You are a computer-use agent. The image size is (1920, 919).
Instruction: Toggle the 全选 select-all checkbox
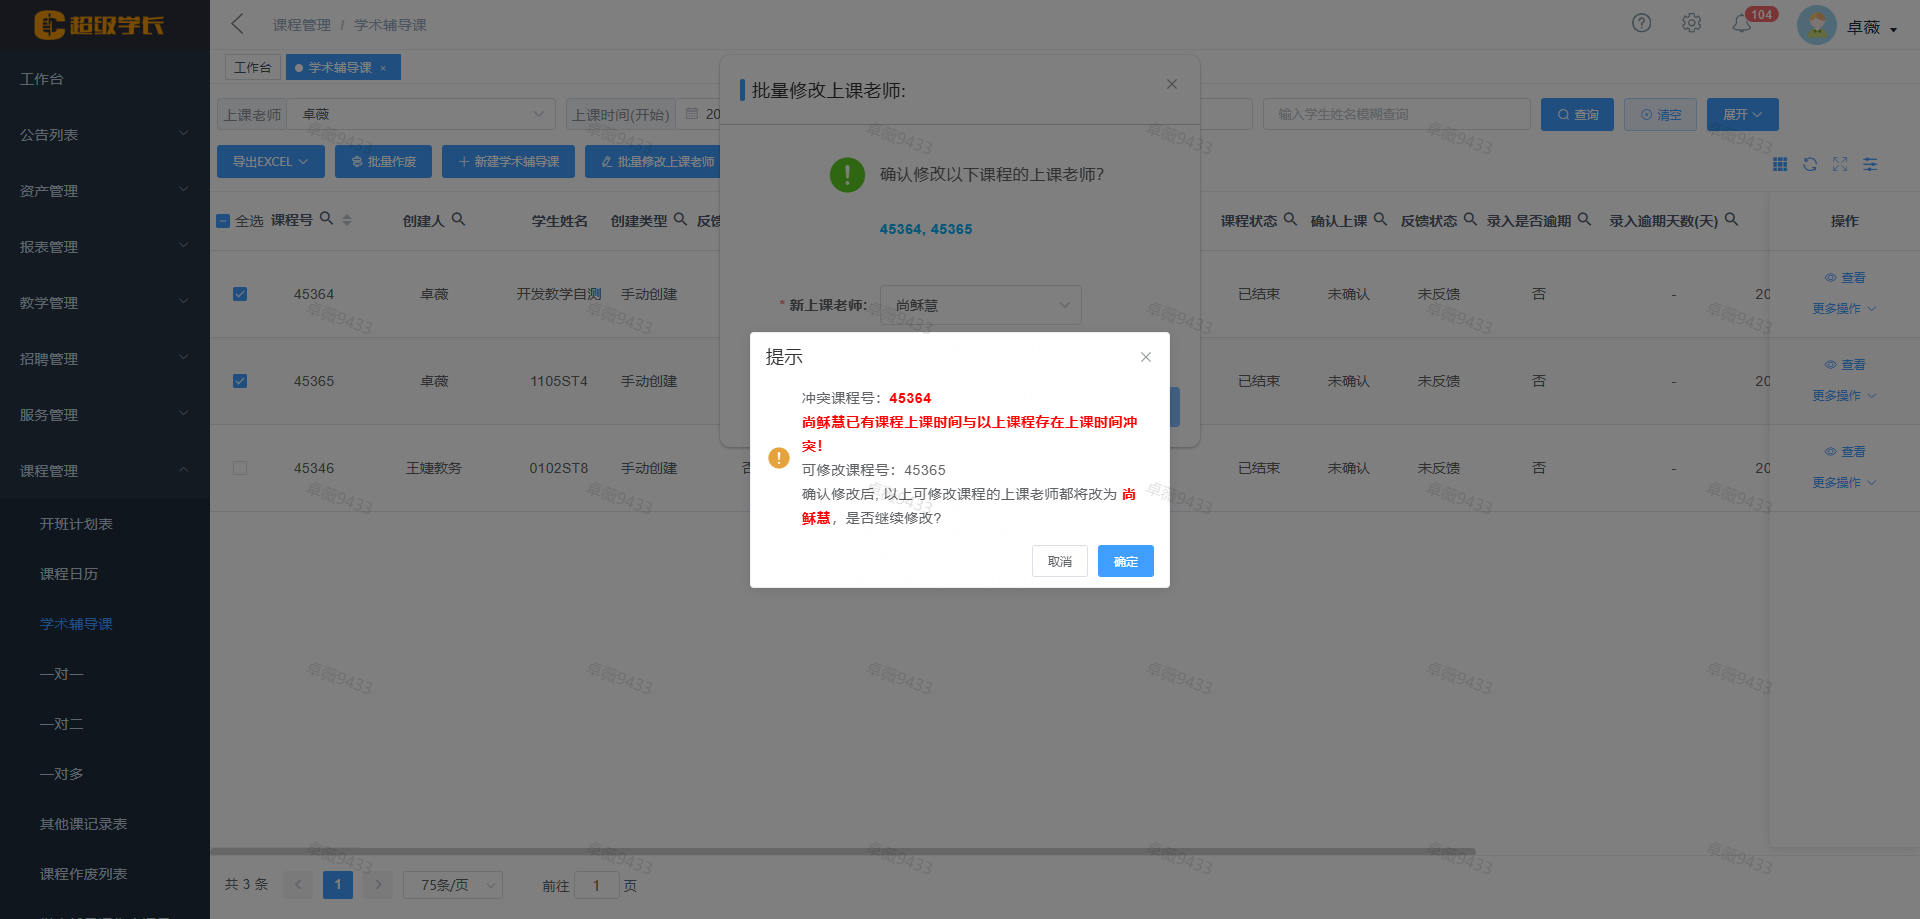(x=223, y=220)
